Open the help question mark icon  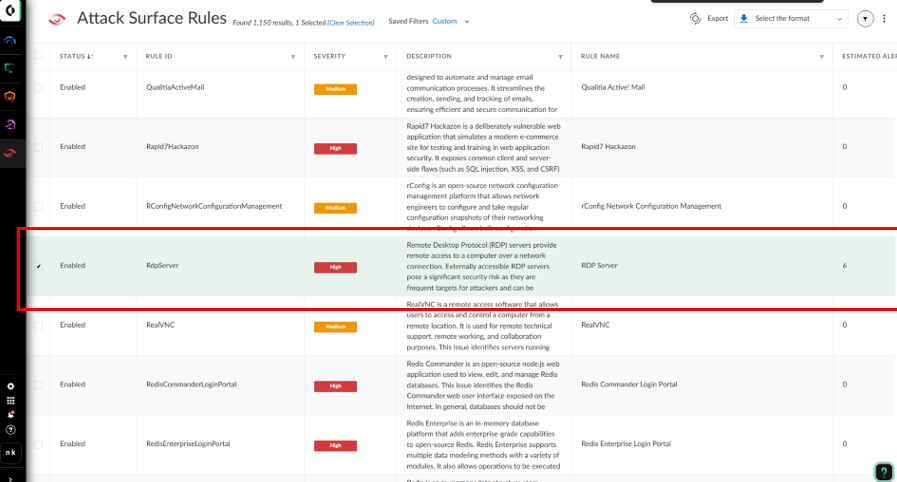10,429
